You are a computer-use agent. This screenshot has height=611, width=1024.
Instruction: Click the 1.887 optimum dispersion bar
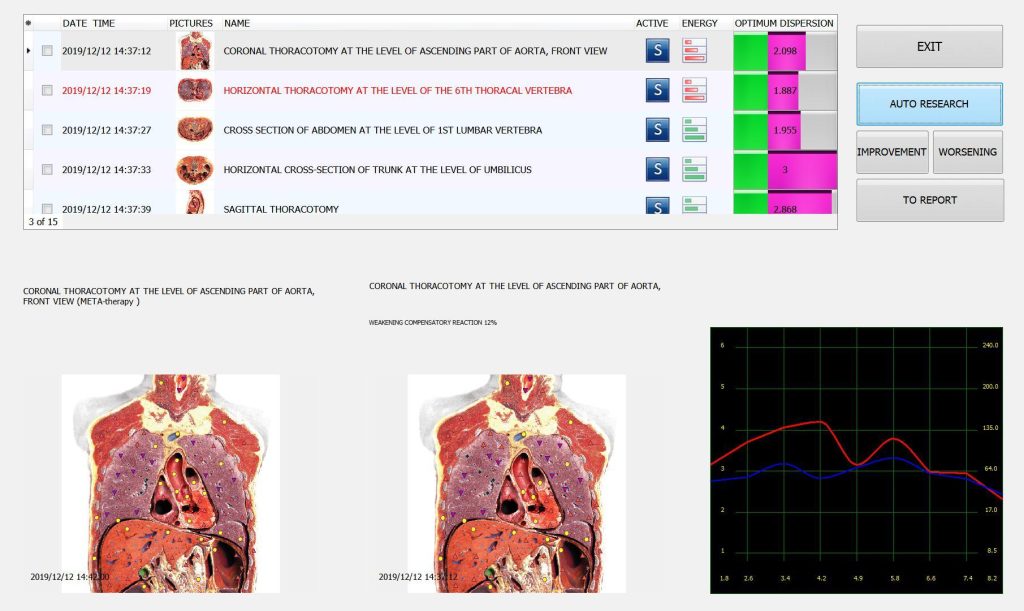click(785, 91)
